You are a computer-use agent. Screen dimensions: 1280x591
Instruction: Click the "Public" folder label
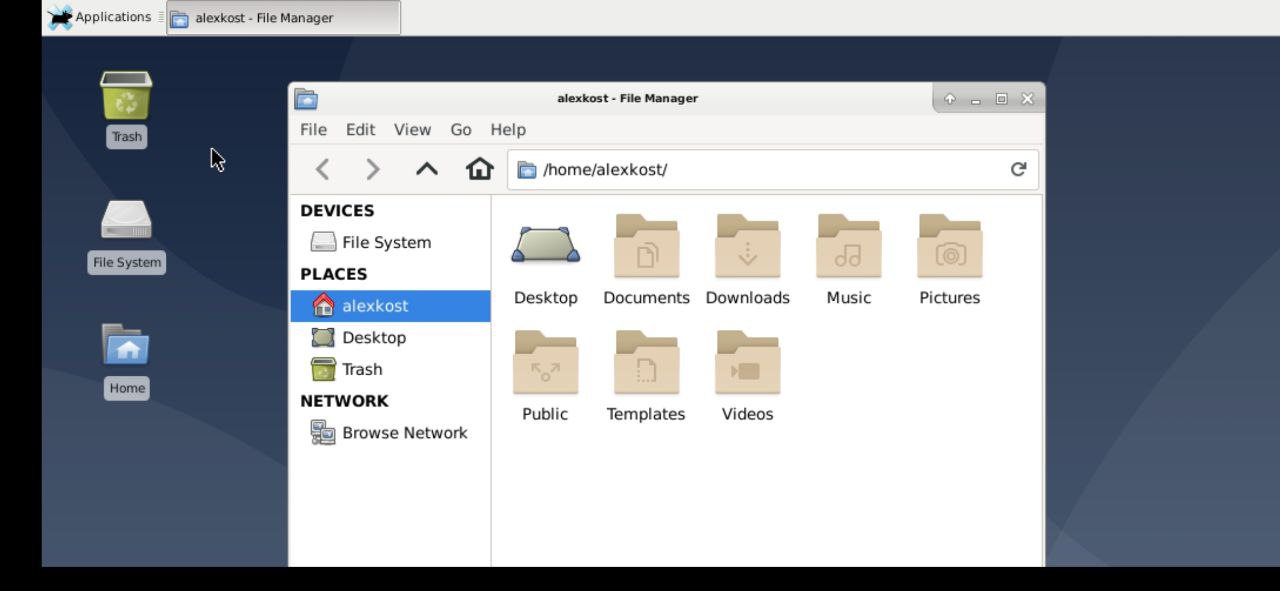point(545,414)
